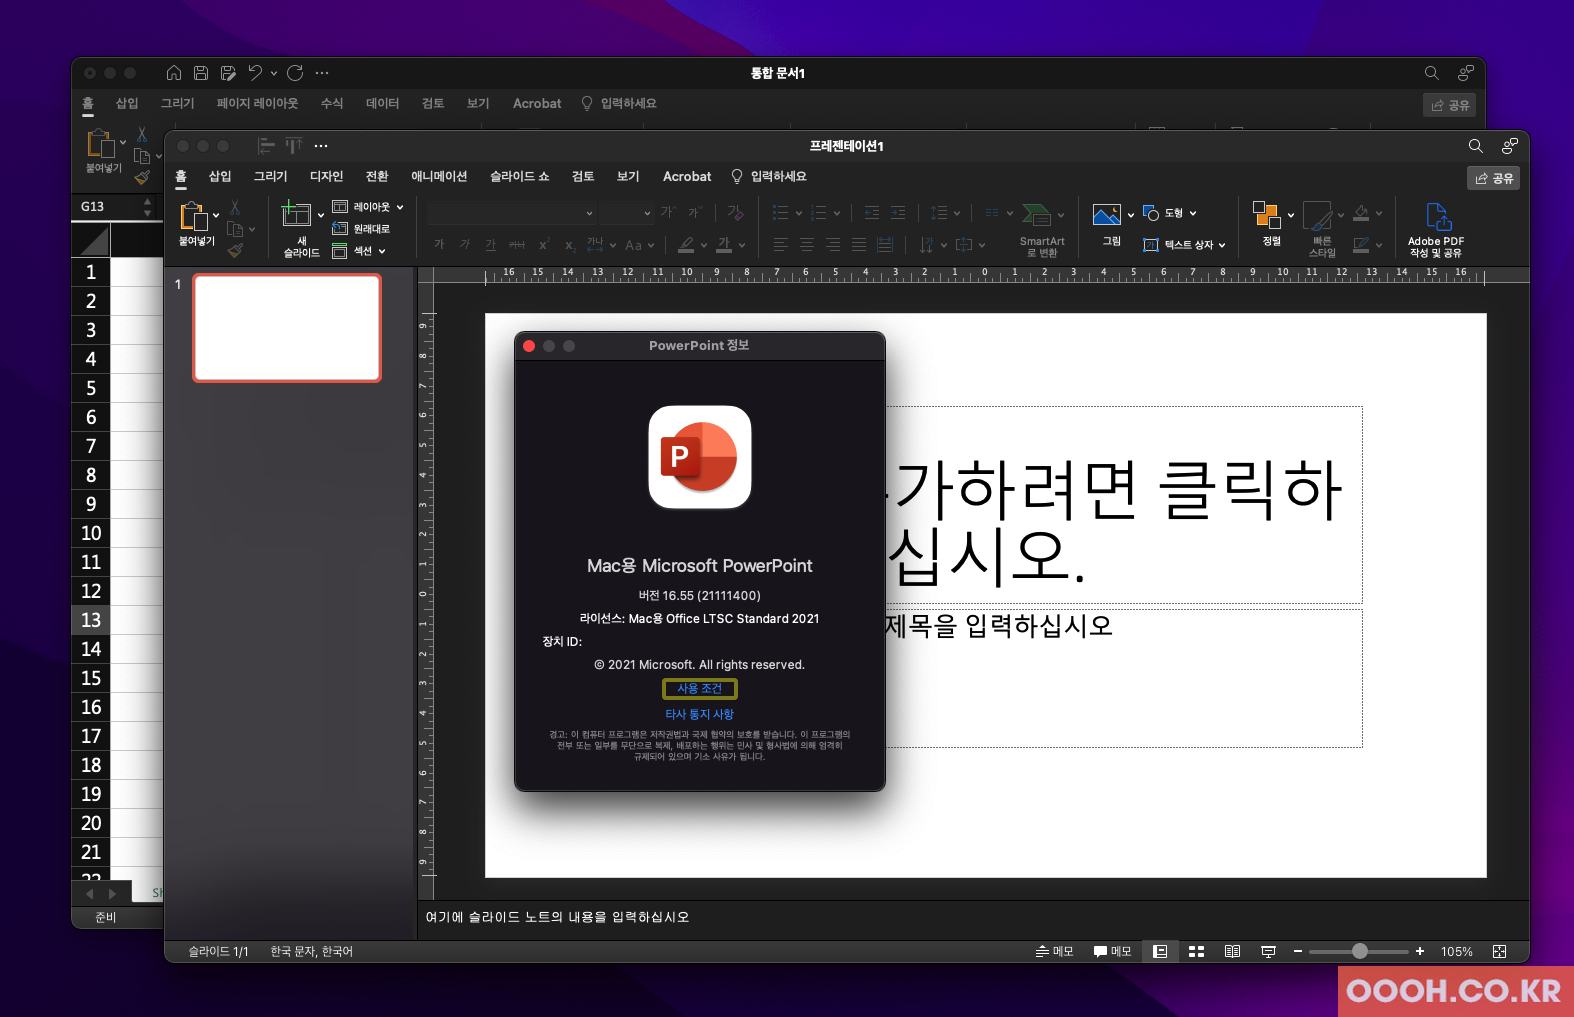This screenshot has width=1574, height=1017.
Task: Click the clear formatting icon
Action: pyautogui.click(x=735, y=212)
